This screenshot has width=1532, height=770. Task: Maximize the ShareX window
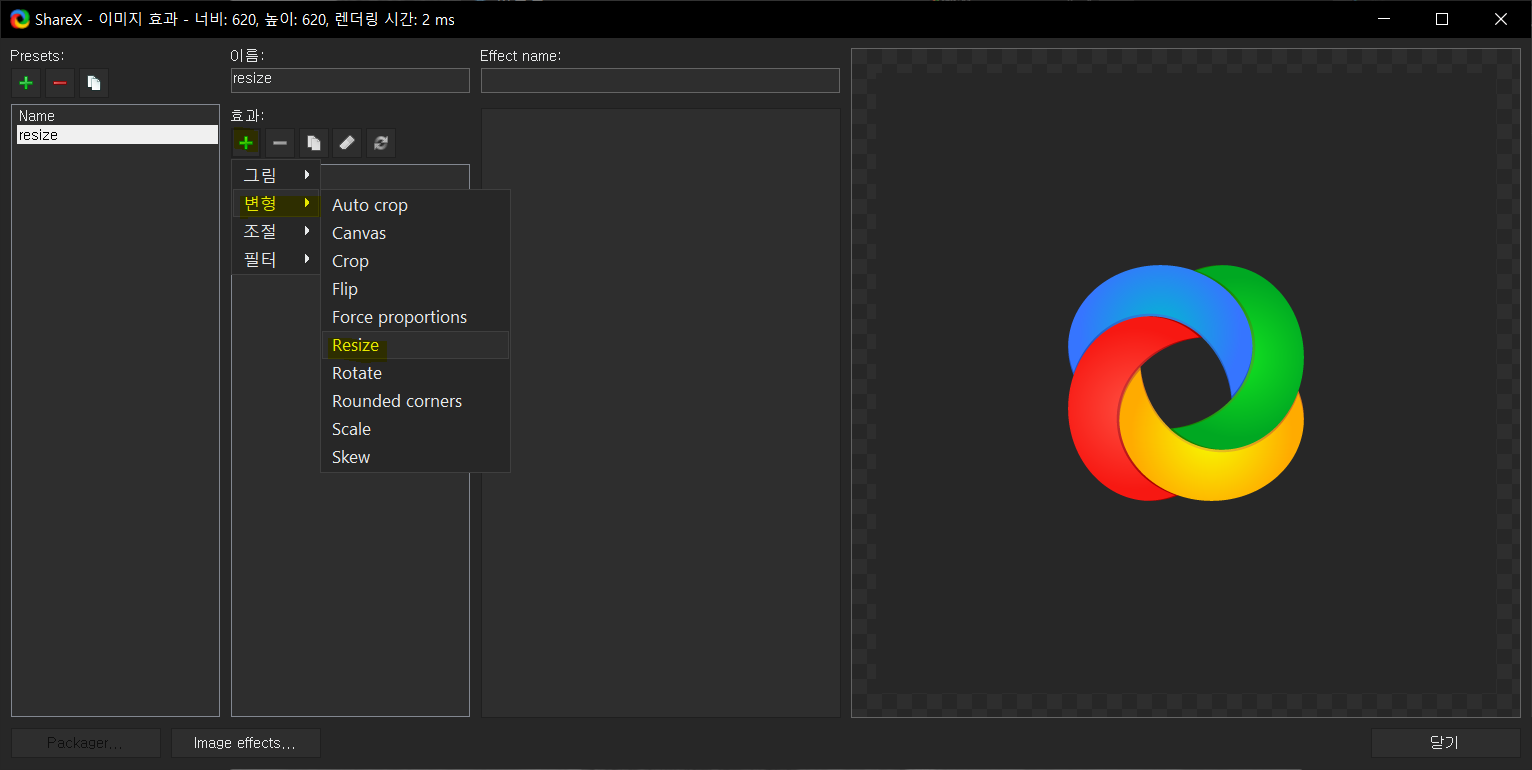click(1442, 19)
